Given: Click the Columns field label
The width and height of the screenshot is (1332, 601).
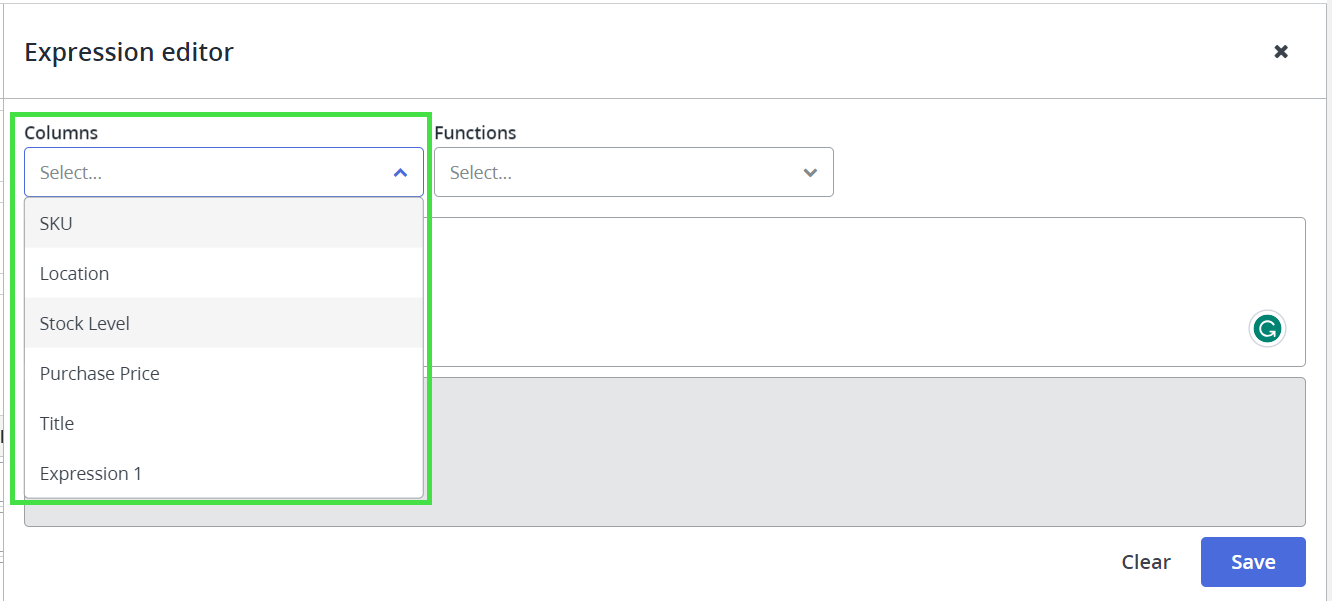Looking at the screenshot, I should (61, 132).
